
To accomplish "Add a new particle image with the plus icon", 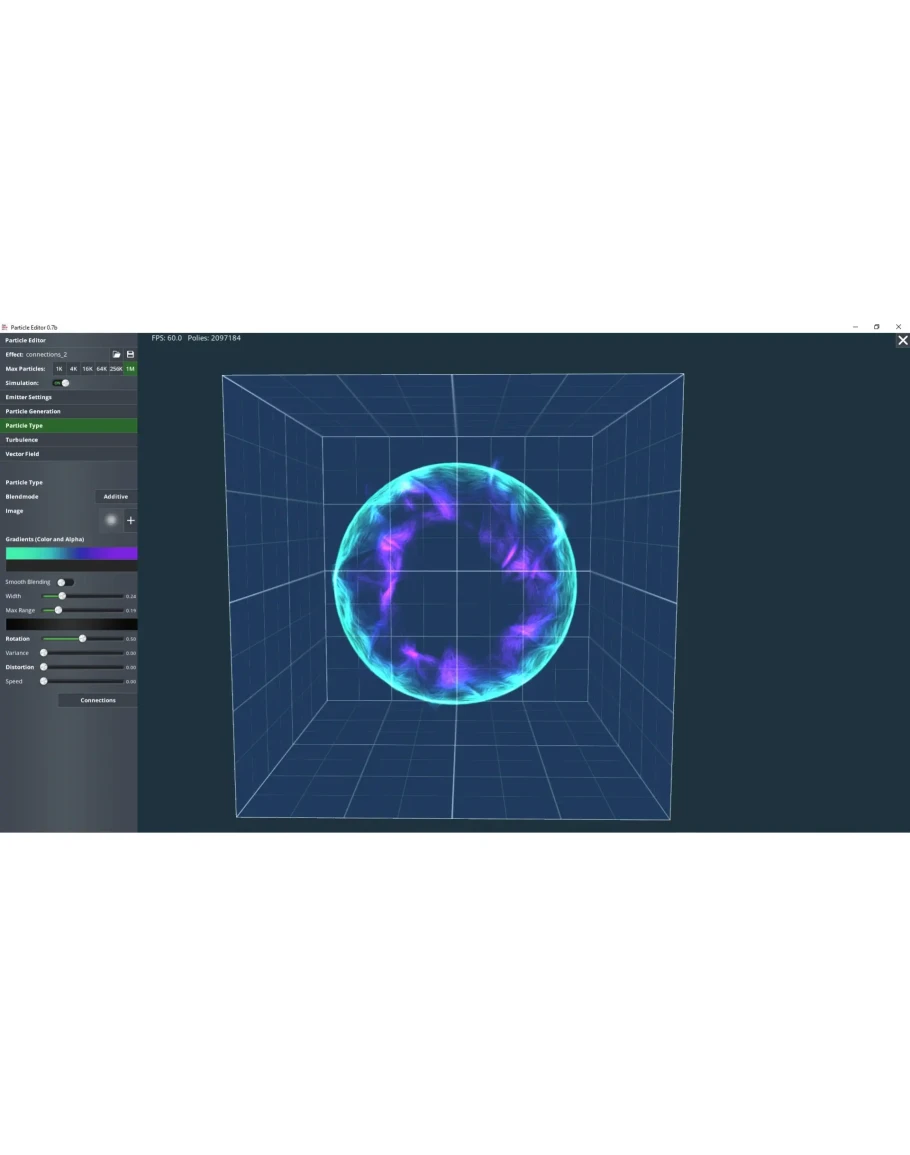I will point(130,520).
